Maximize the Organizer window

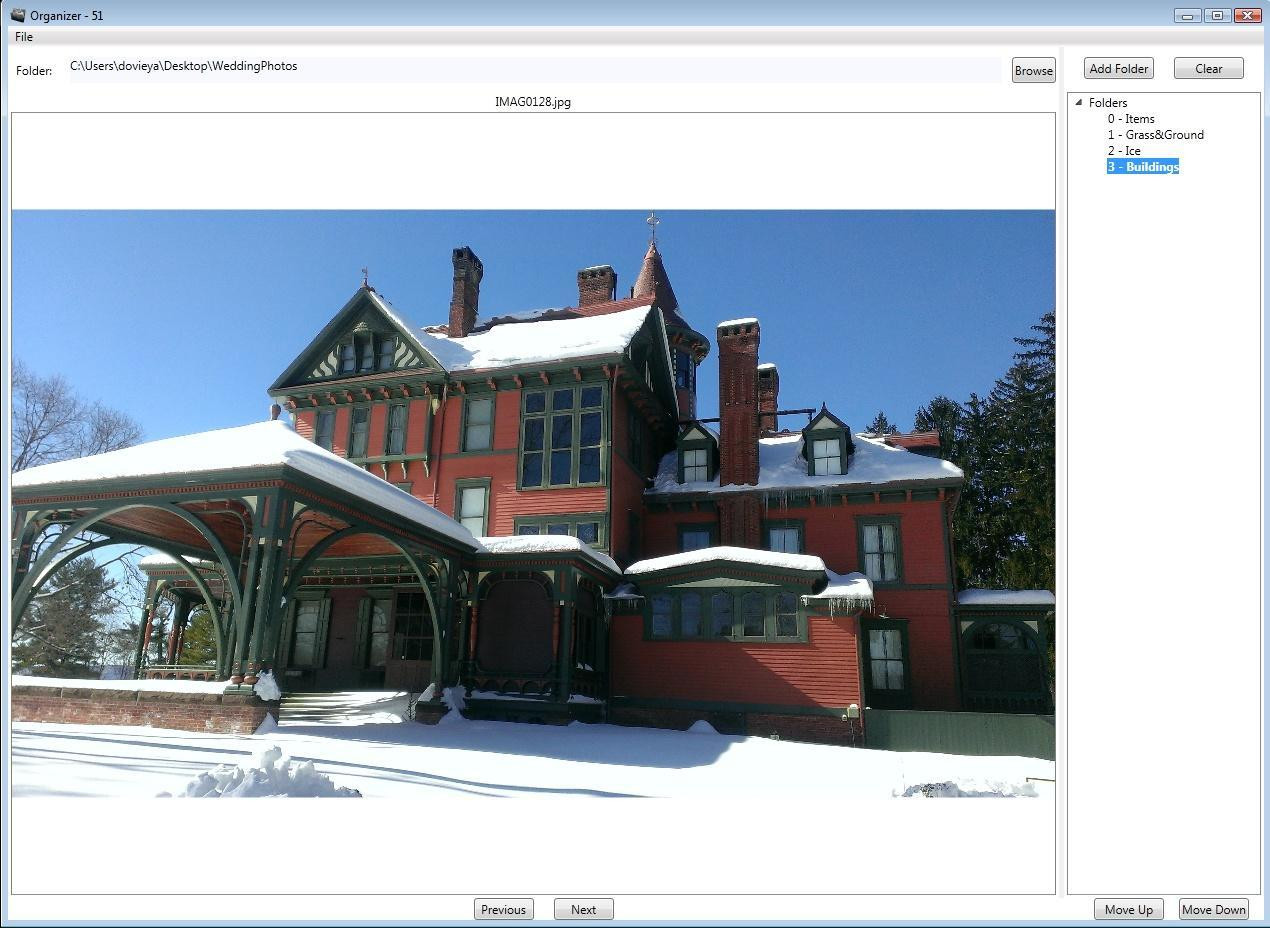click(x=1218, y=15)
